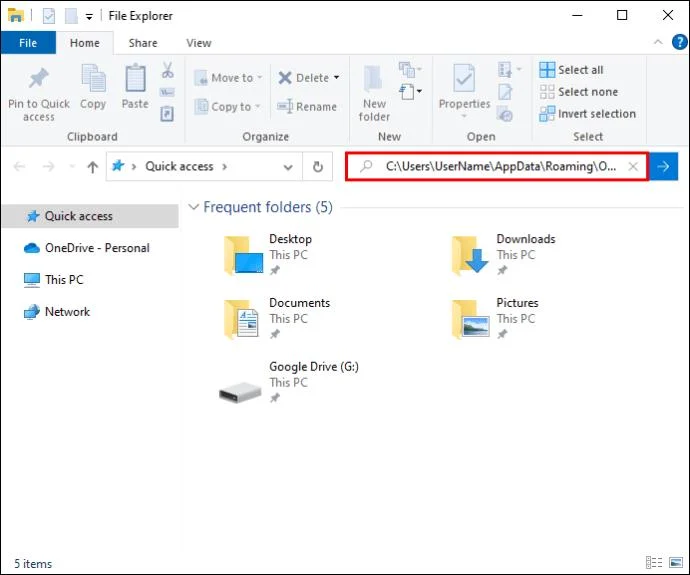Click the Cut scissors icon
The height and width of the screenshot is (575, 690).
tap(168, 70)
